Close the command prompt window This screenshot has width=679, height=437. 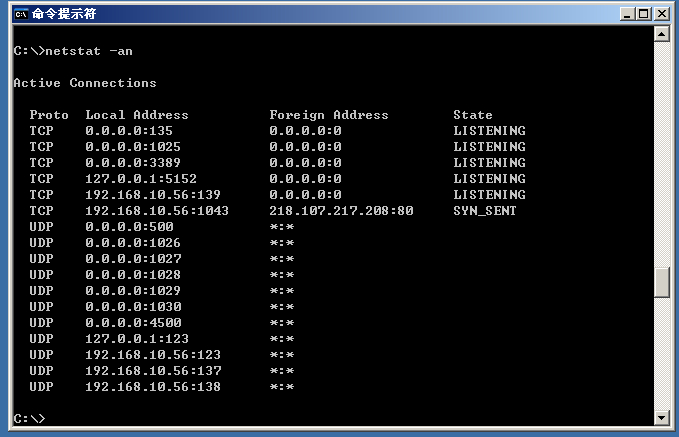click(662, 14)
